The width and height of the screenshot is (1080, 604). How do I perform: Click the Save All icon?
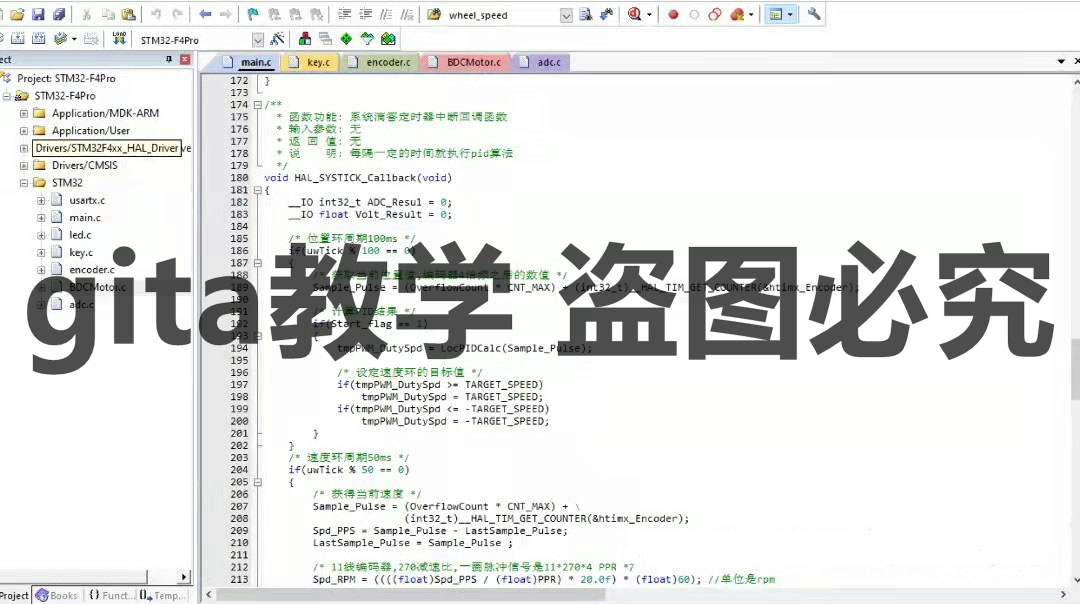tap(59, 14)
